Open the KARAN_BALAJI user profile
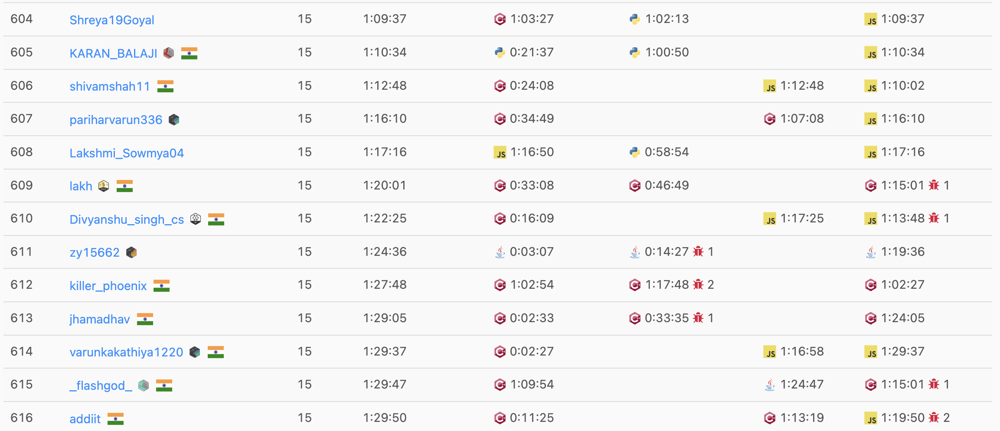The width and height of the screenshot is (1000, 431). 113,53
